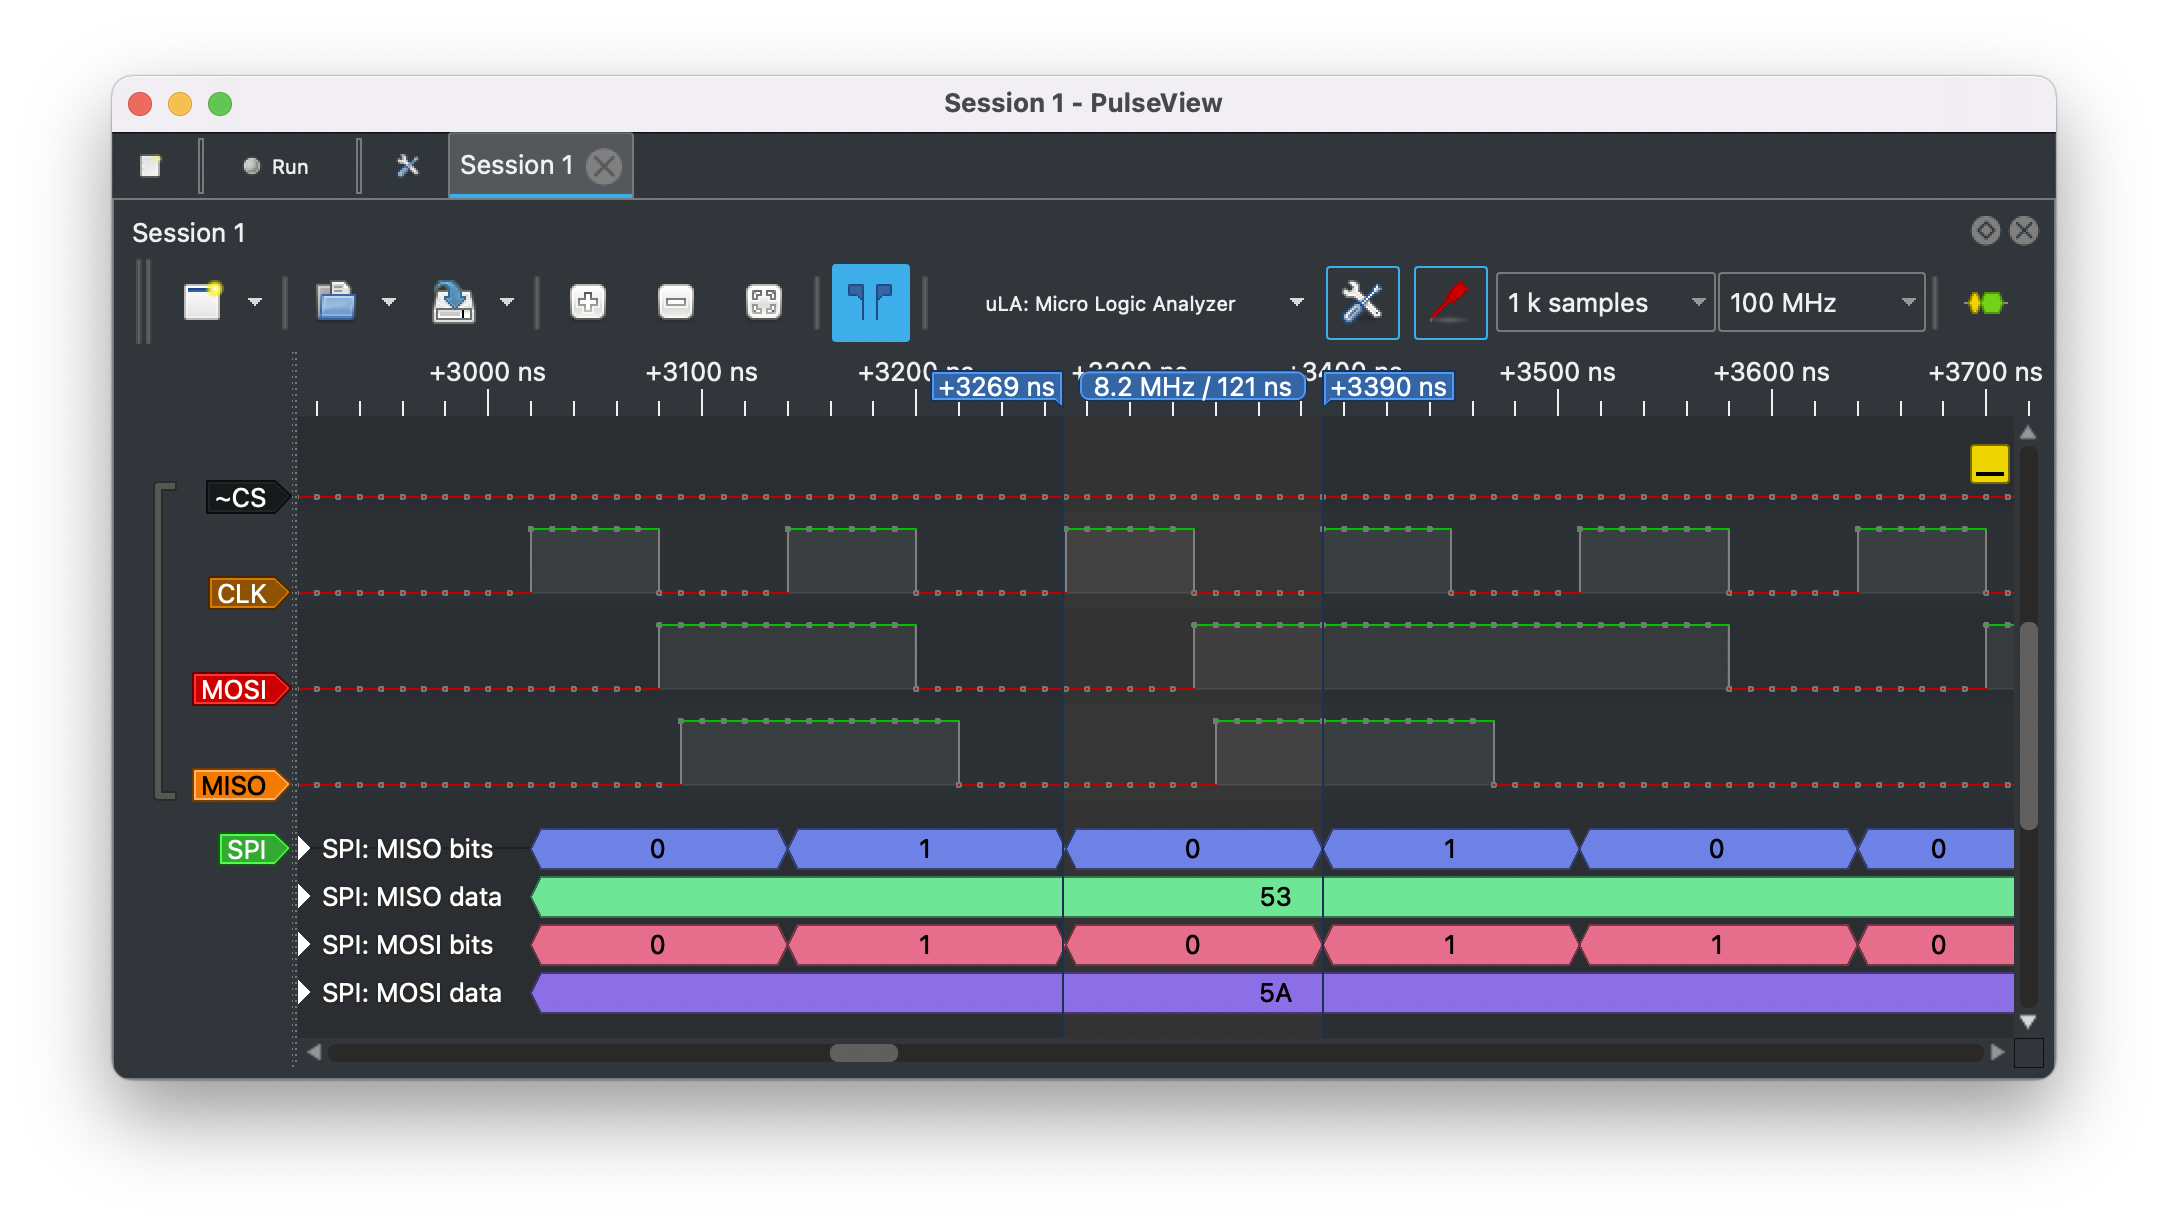Expand the SPI: MOSI data row
This screenshot has height=1228, width=2168.
[304, 993]
